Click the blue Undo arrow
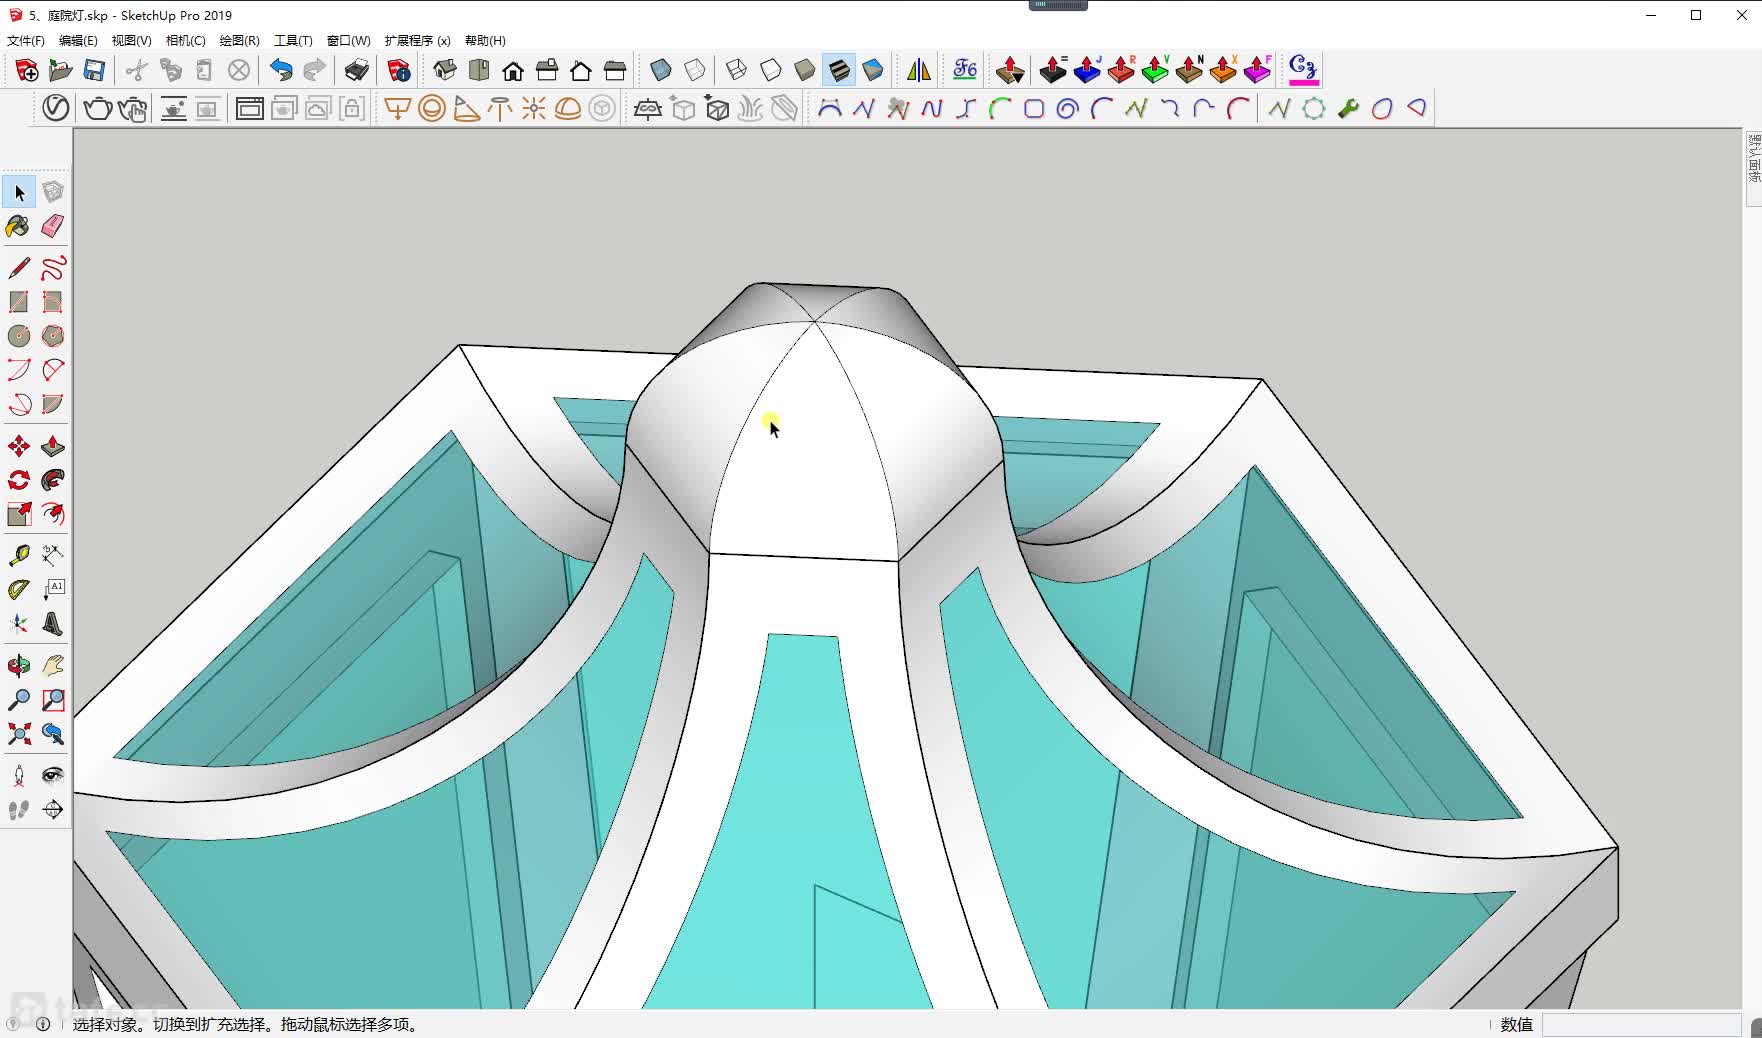Viewport: 1762px width, 1038px height. (281, 70)
